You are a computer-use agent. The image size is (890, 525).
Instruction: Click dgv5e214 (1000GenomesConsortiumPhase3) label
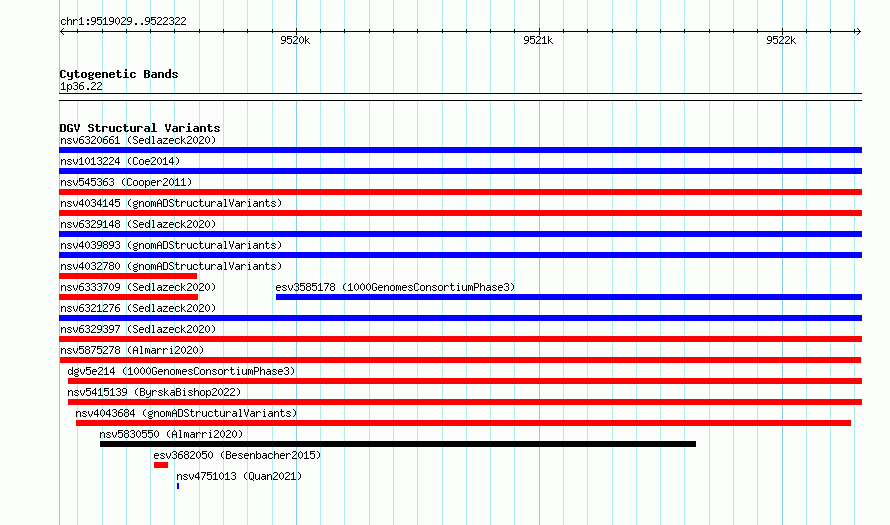click(181, 371)
